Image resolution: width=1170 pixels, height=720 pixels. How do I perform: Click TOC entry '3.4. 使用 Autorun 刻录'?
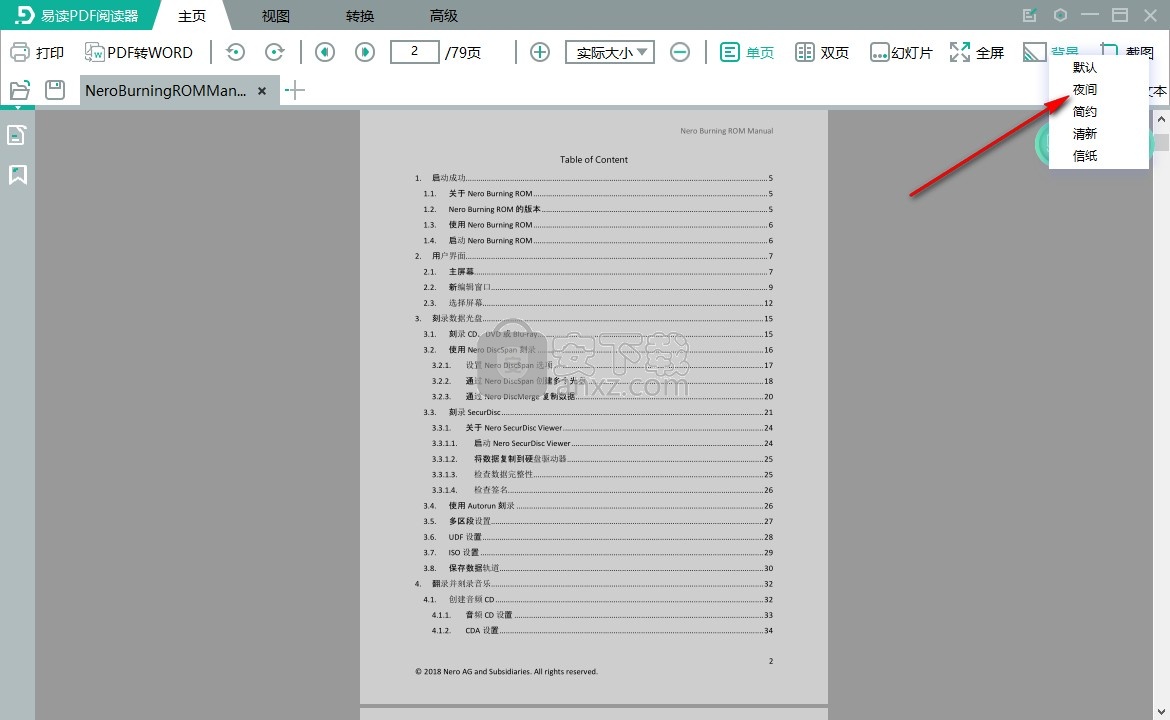(598, 505)
